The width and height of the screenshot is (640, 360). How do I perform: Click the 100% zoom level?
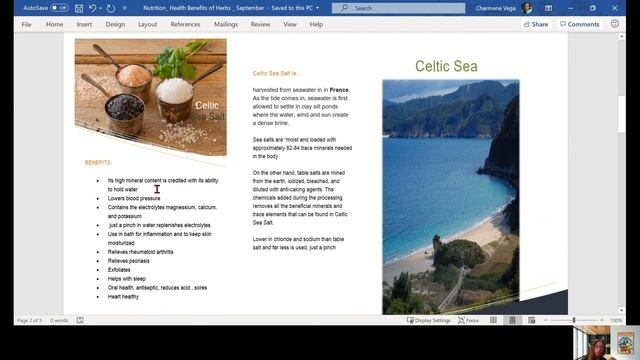point(616,320)
